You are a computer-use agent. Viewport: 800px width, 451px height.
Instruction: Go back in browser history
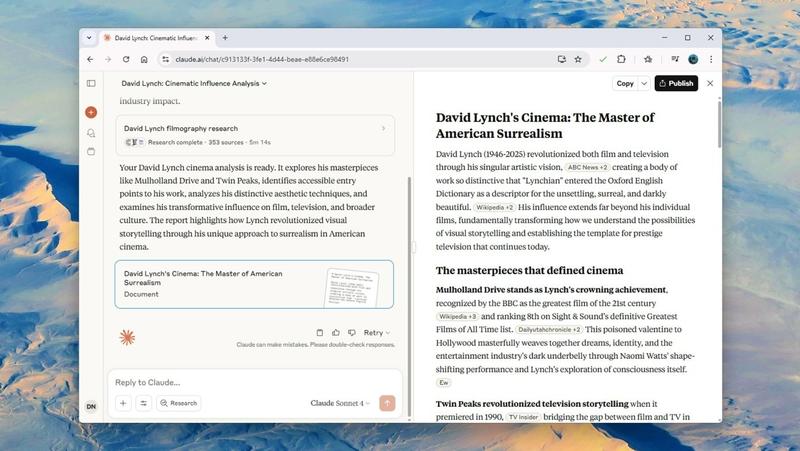[x=90, y=59]
